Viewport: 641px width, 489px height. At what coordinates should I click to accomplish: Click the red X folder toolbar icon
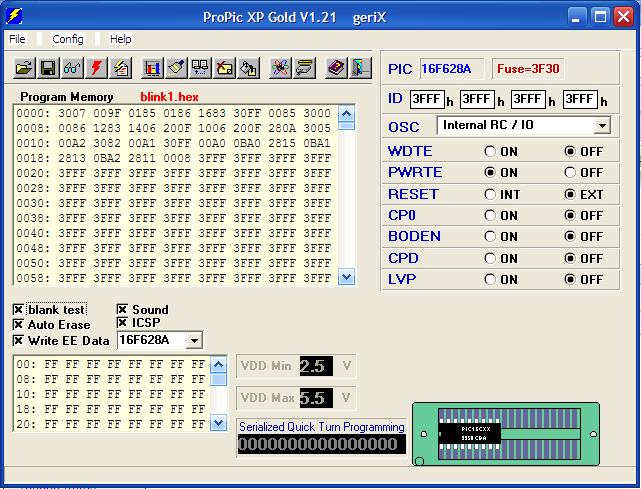(x=224, y=68)
